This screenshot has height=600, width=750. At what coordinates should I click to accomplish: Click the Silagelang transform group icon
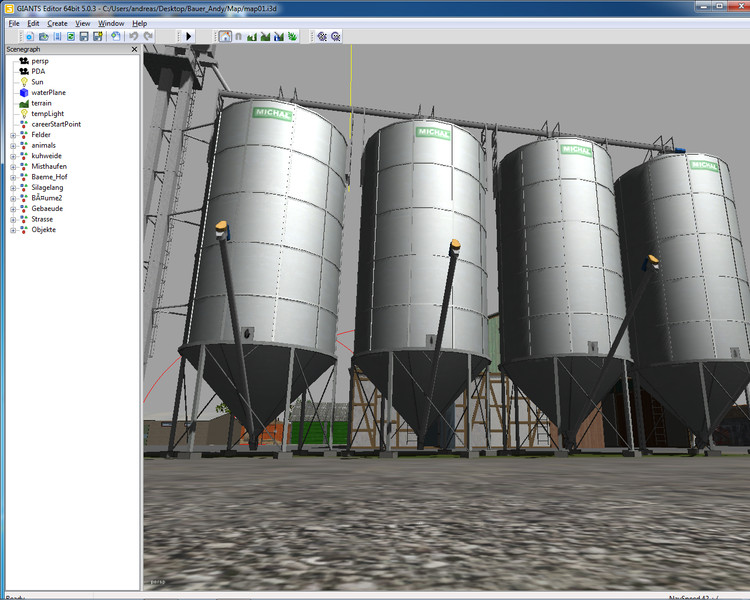(x=24, y=188)
